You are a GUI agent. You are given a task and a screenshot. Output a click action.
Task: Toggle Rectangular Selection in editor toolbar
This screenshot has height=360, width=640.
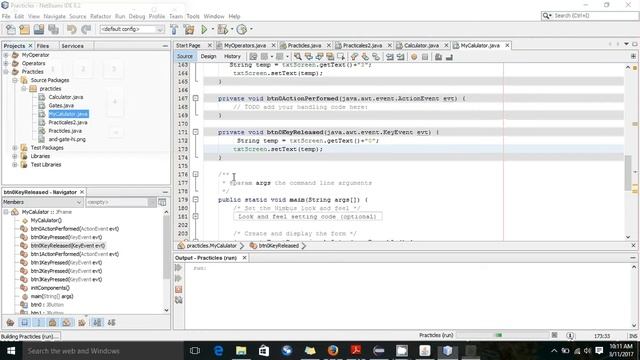tap(341, 57)
